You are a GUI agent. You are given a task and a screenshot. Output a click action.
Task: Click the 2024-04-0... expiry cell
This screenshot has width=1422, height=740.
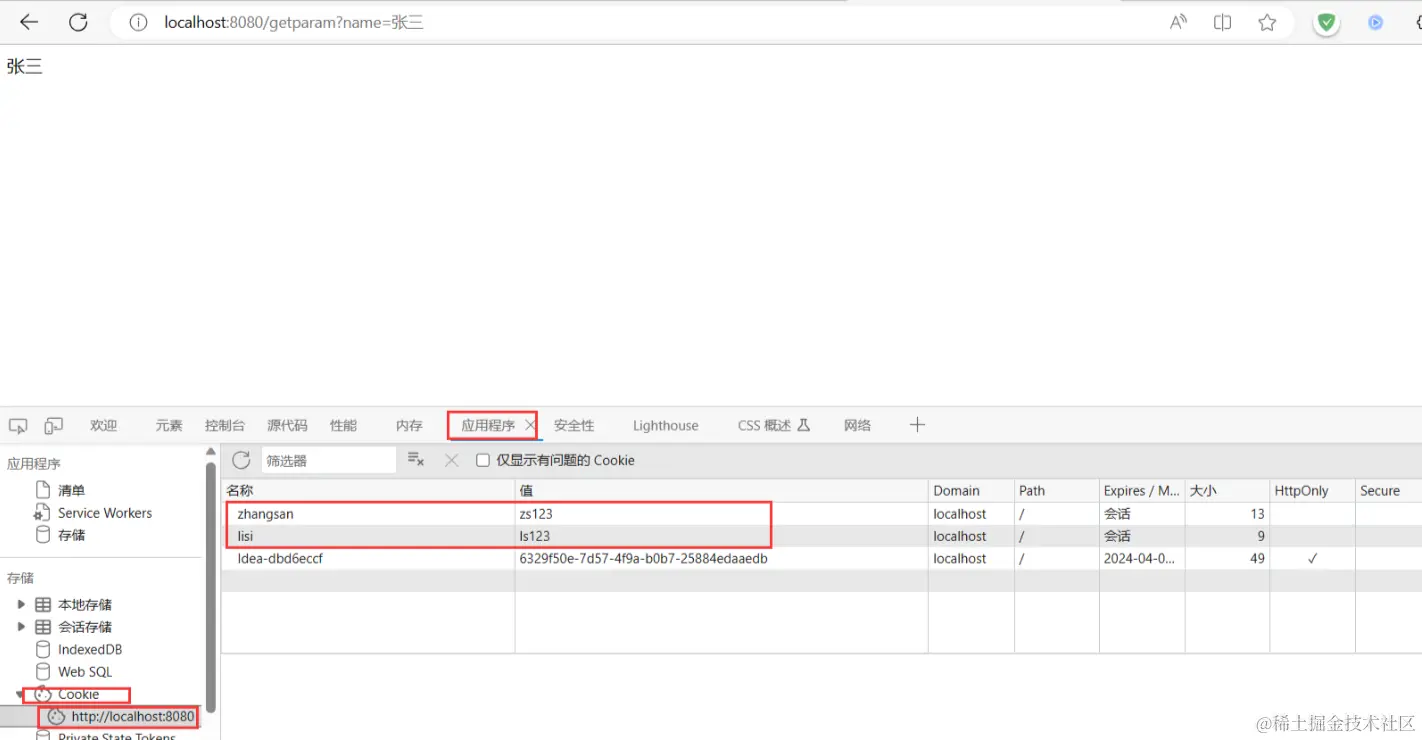[x=1140, y=559]
